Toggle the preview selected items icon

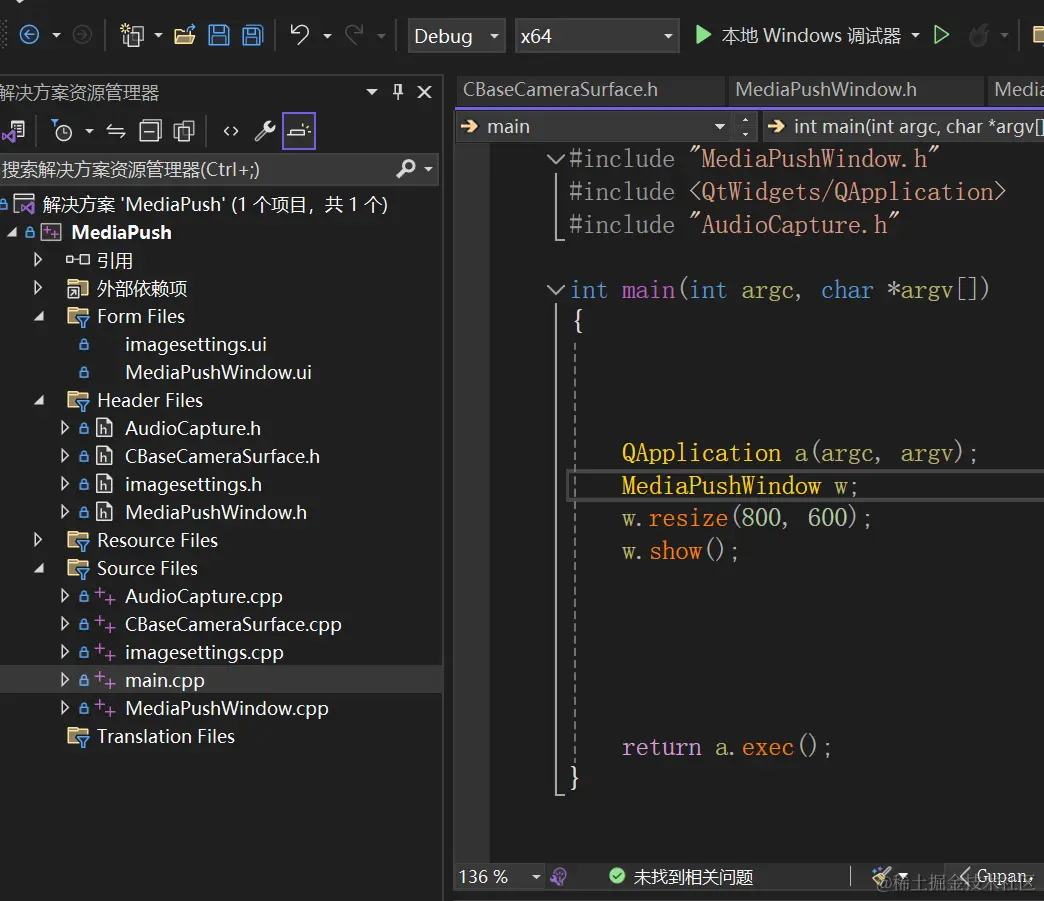click(x=299, y=131)
